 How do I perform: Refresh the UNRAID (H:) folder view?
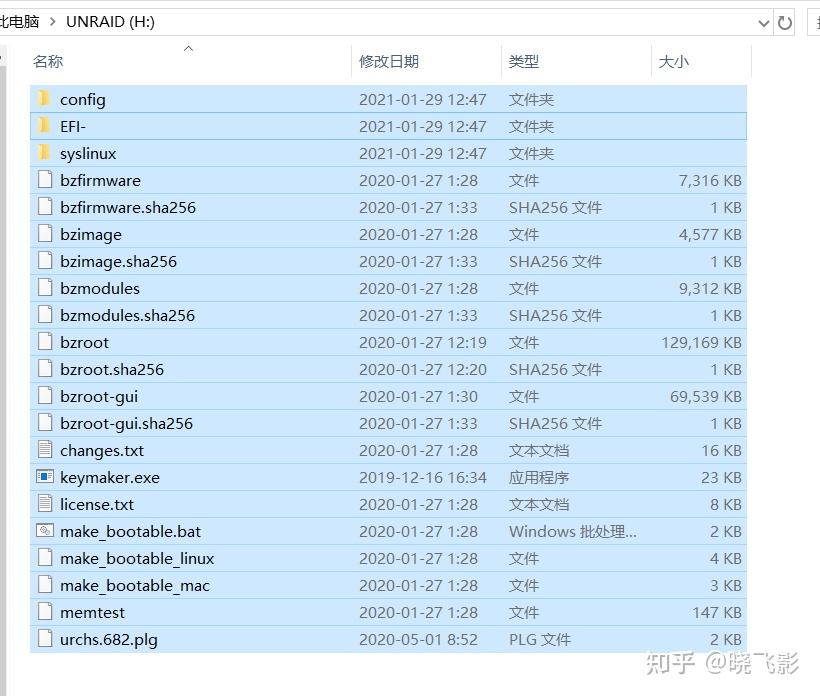tap(784, 23)
